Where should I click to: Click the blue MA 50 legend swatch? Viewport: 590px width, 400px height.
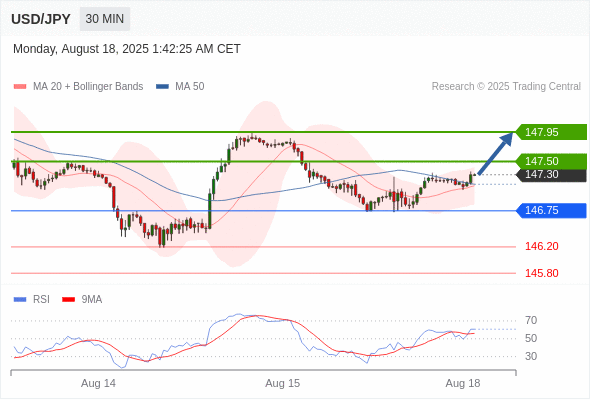tap(162, 87)
